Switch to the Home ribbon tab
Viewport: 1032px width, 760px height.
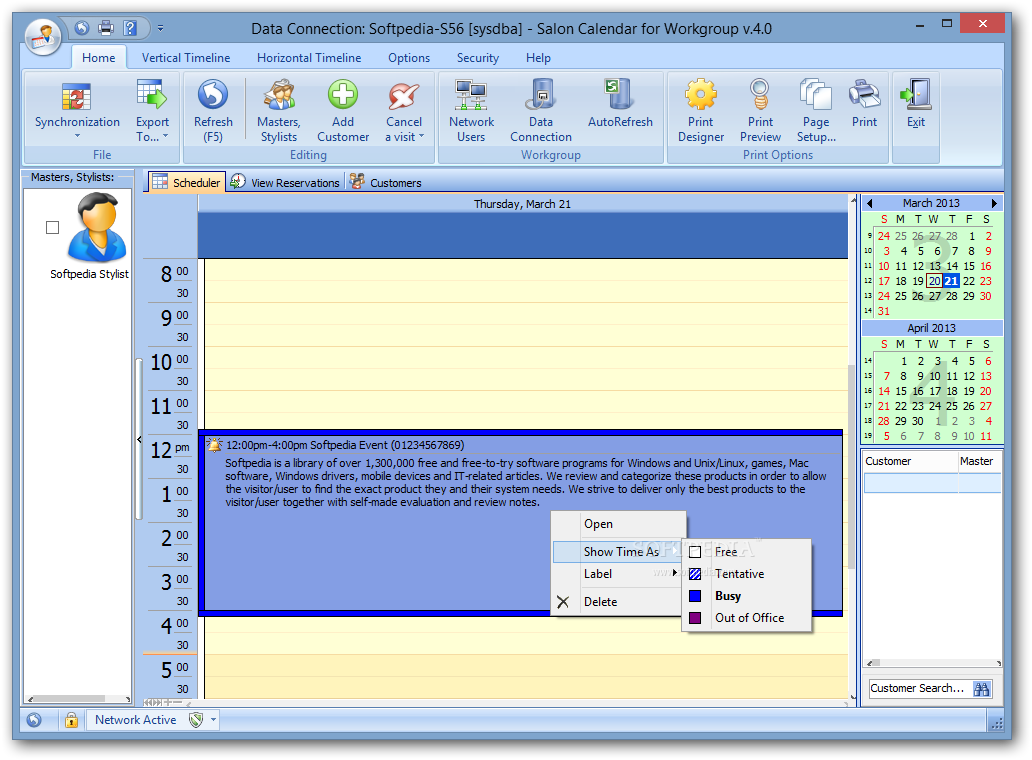(x=99, y=58)
